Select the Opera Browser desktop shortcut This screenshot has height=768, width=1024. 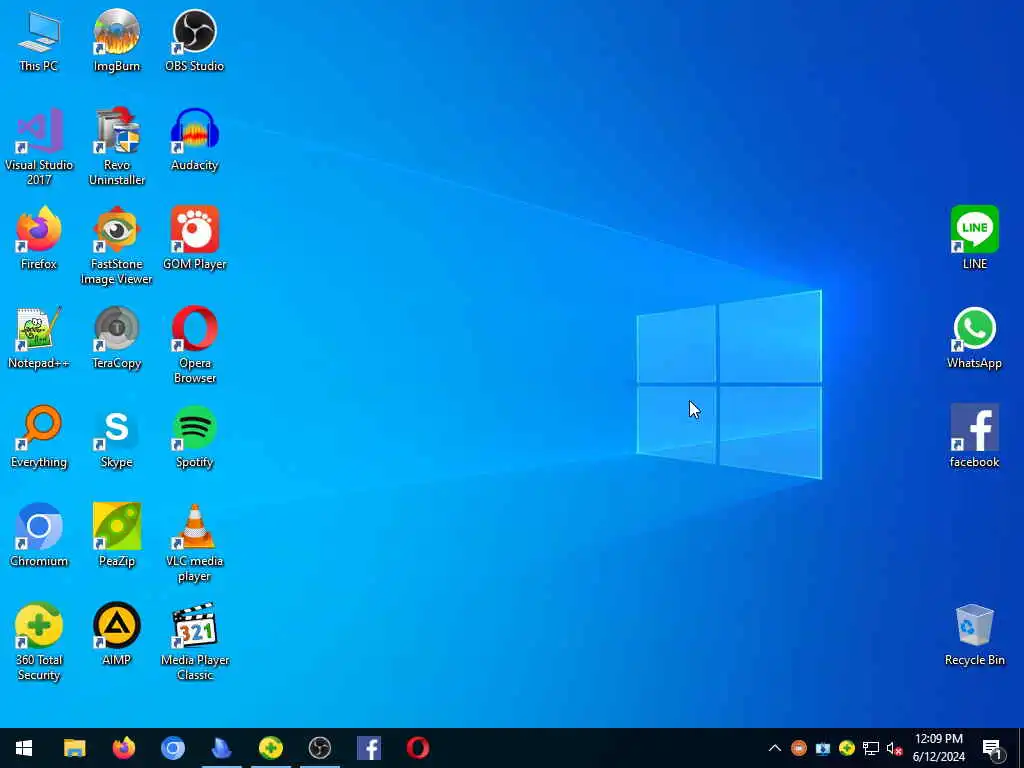[195, 345]
